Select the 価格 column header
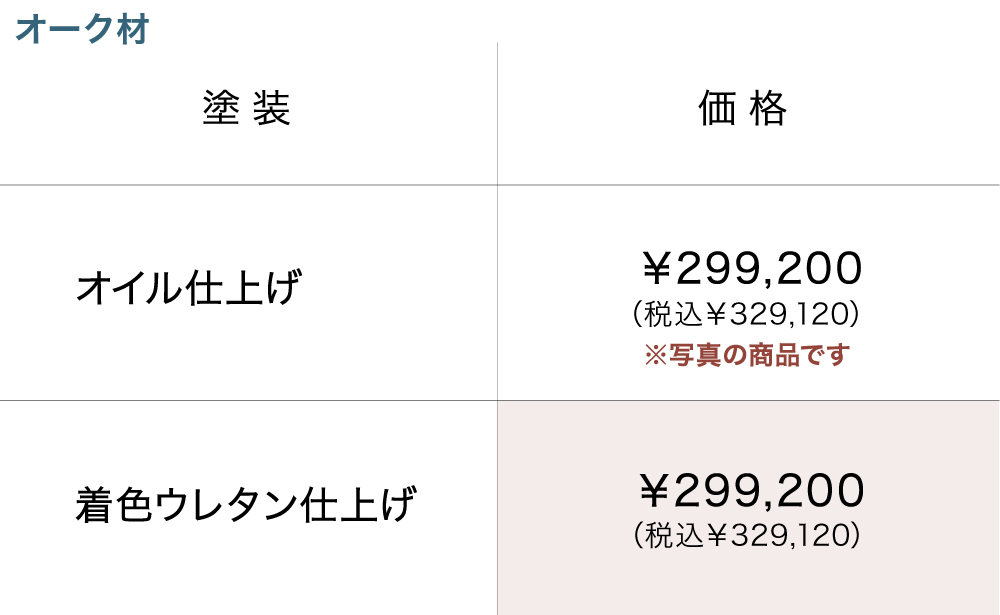This screenshot has height=615, width=1000. click(x=743, y=109)
